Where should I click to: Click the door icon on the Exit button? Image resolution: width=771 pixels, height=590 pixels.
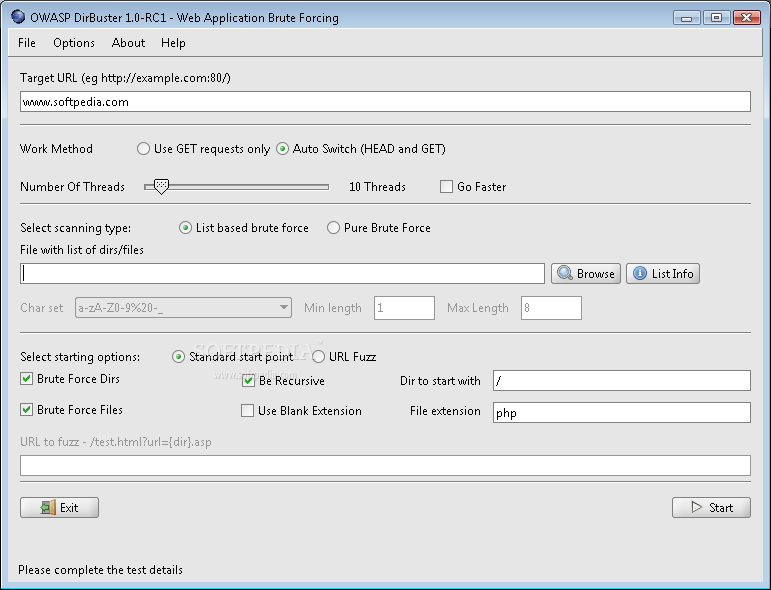(x=48, y=507)
